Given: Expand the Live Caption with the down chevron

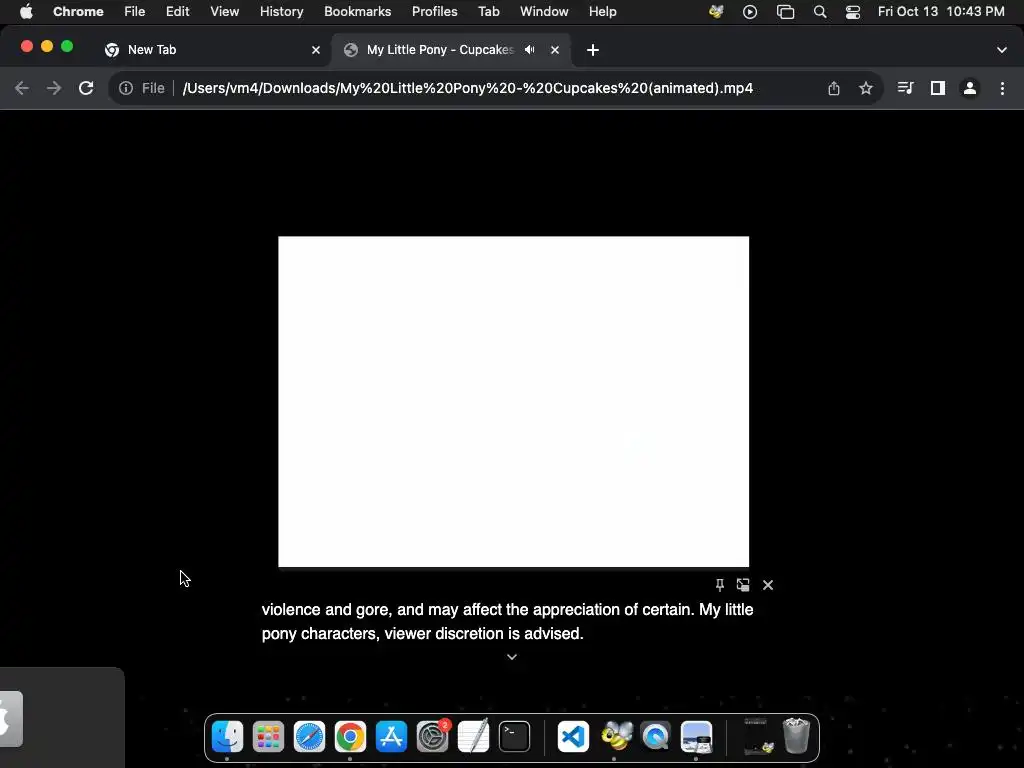Looking at the screenshot, I should [x=512, y=657].
